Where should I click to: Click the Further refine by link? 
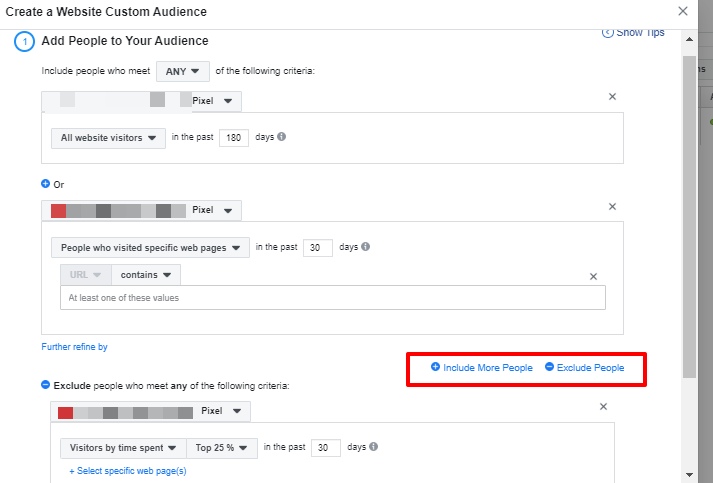(x=74, y=347)
